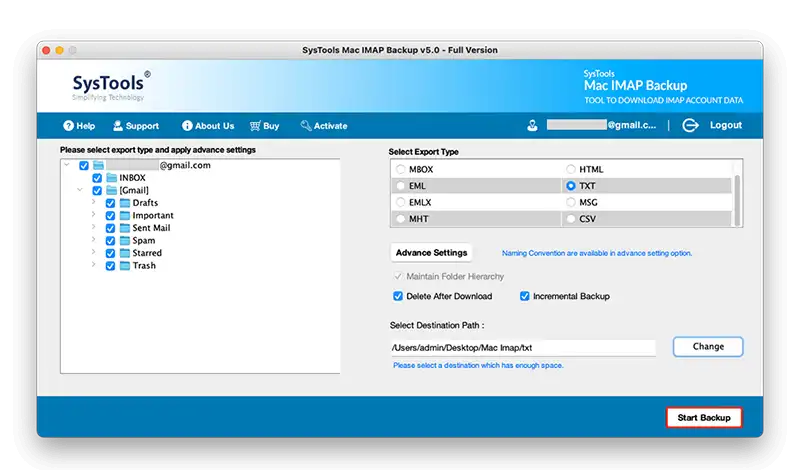Click the Logout arrow icon

click(x=690, y=125)
